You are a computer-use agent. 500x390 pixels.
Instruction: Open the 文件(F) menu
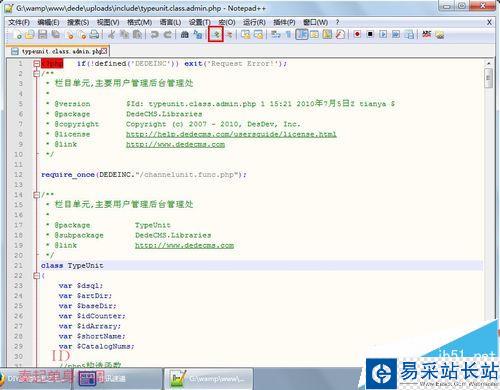[19, 22]
